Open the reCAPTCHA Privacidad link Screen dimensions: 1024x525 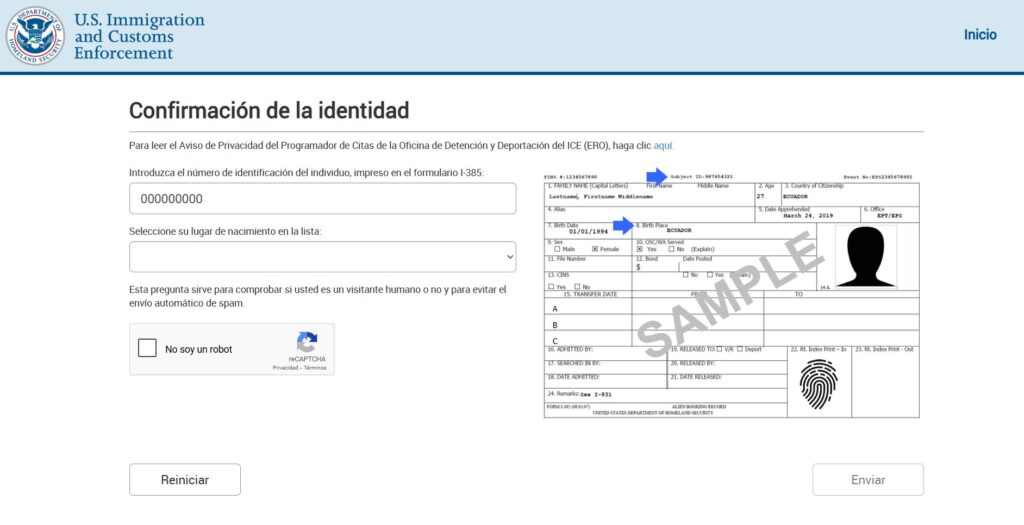pyautogui.click(x=286, y=368)
